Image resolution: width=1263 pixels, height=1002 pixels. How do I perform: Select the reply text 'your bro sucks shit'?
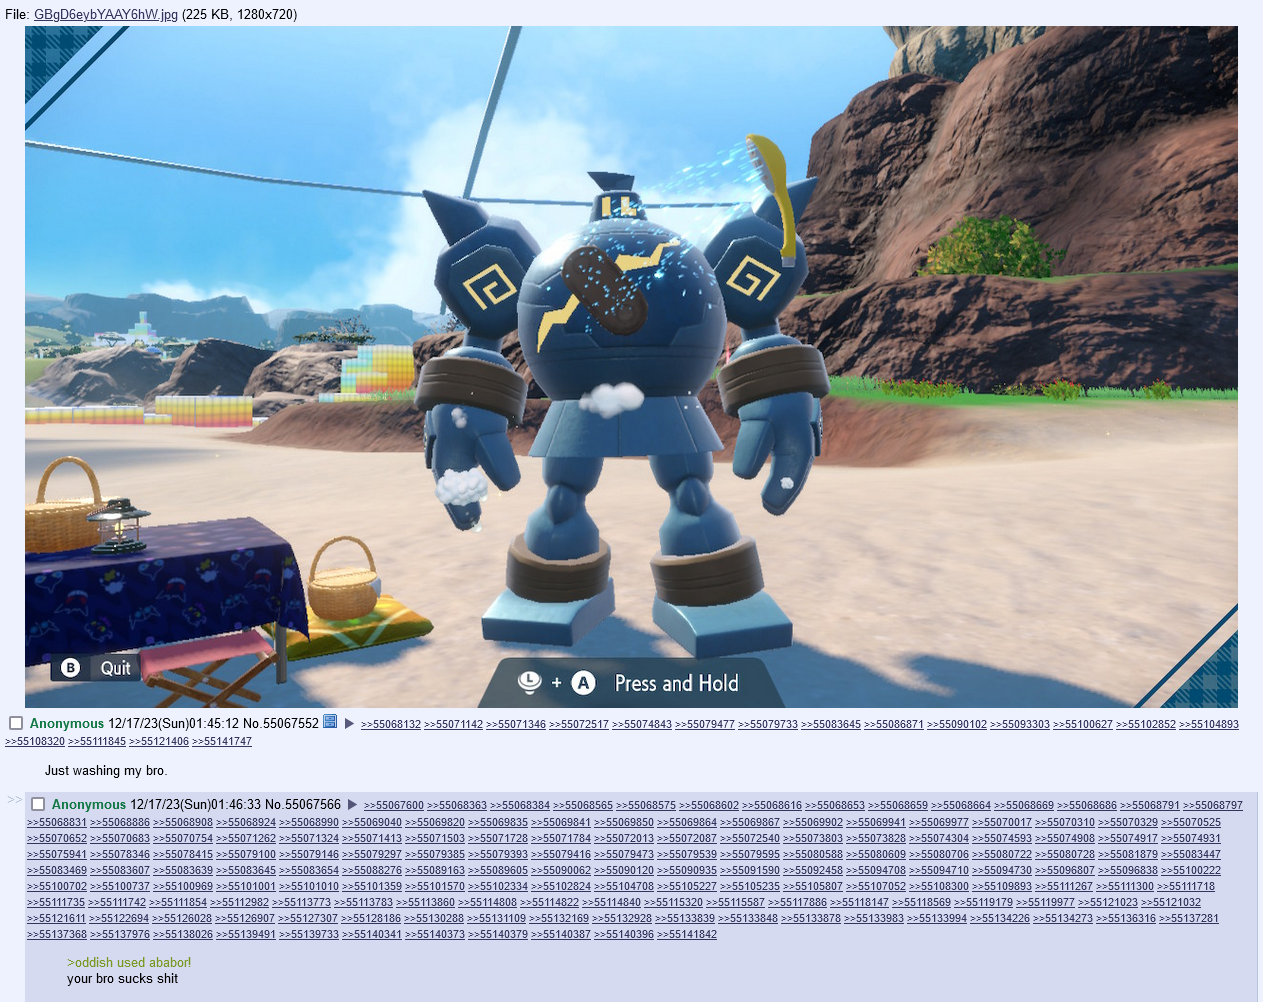coord(122,978)
